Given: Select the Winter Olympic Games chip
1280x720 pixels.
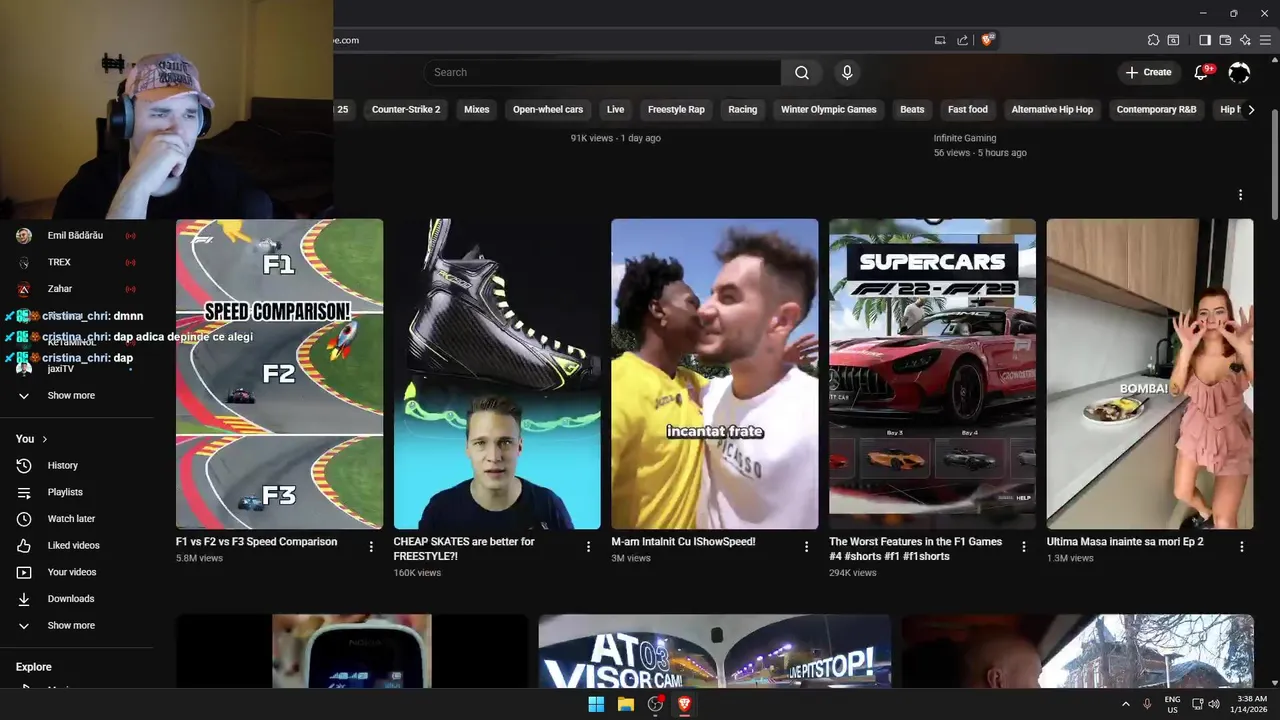Looking at the screenshot, I should click(829, 110).
